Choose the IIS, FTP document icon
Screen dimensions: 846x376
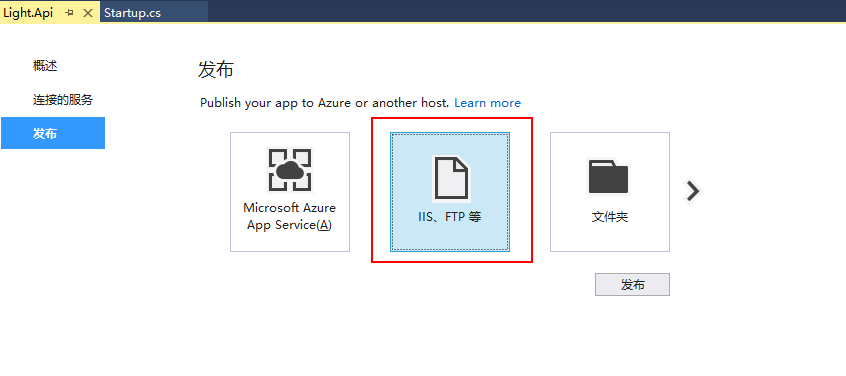point(451,177)
